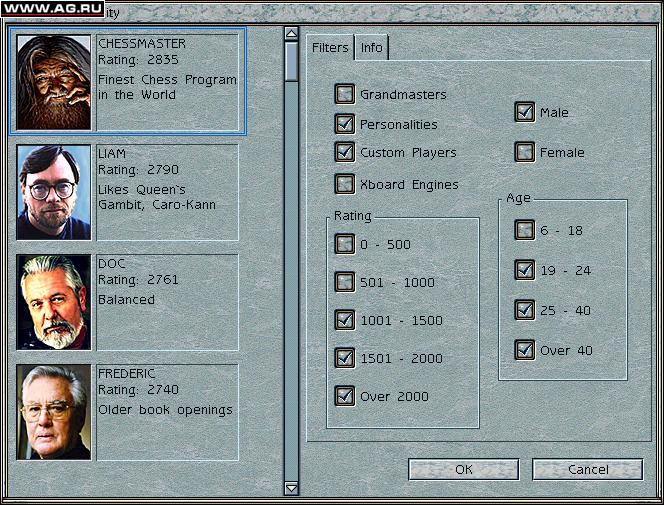The width and height of the screenshot is (664, 505).
Task: Click Liam's description 'Likes Queen's Gambit, Caro-Kann'
Action: point(157,197)
